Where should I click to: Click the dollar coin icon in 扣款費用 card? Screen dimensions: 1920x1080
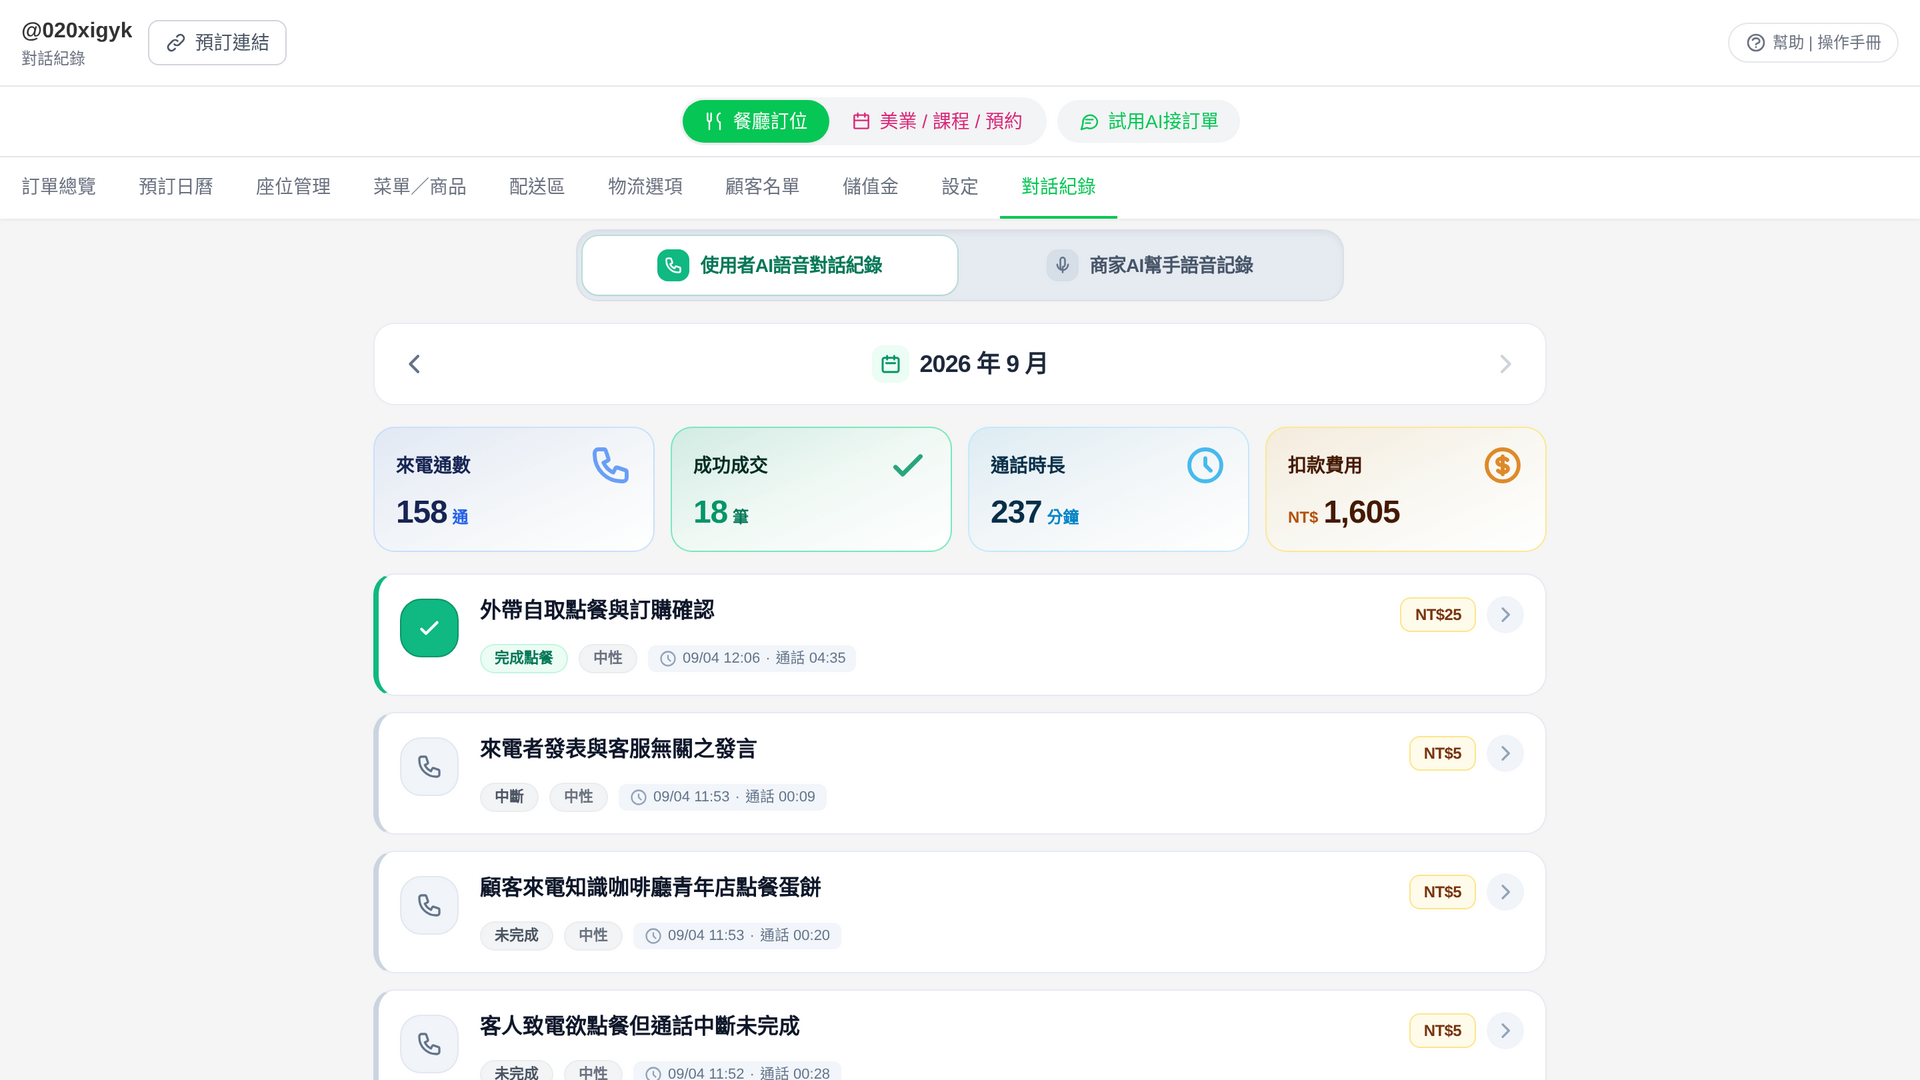pyautogui.click(x=1502, y=465)
